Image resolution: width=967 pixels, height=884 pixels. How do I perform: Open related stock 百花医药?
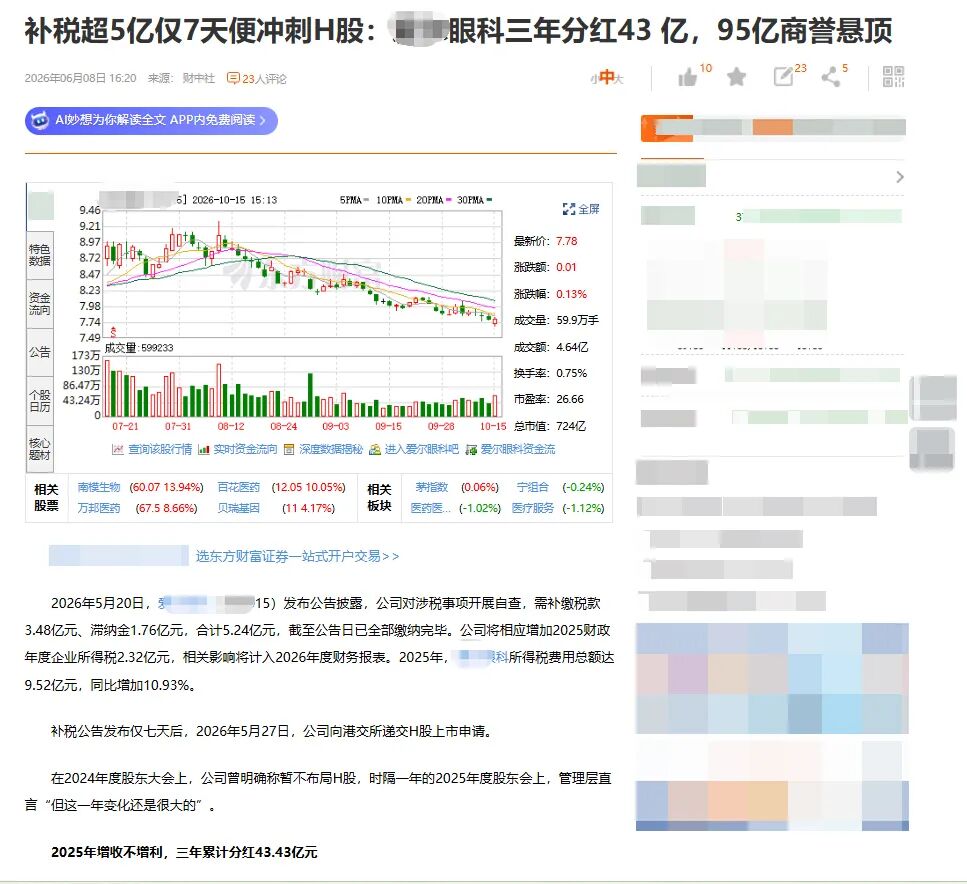[x=239, y=487]
